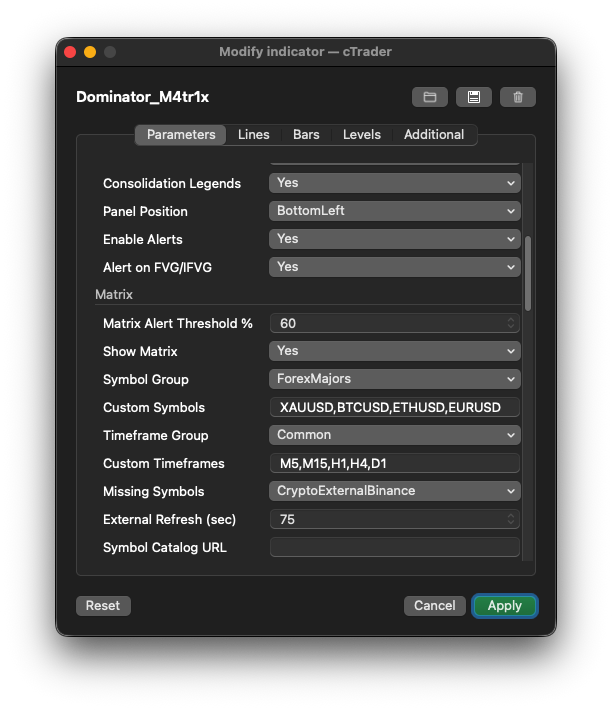612x710 pixels.
Task: Click the green Apply button
Action: point(505,606)
